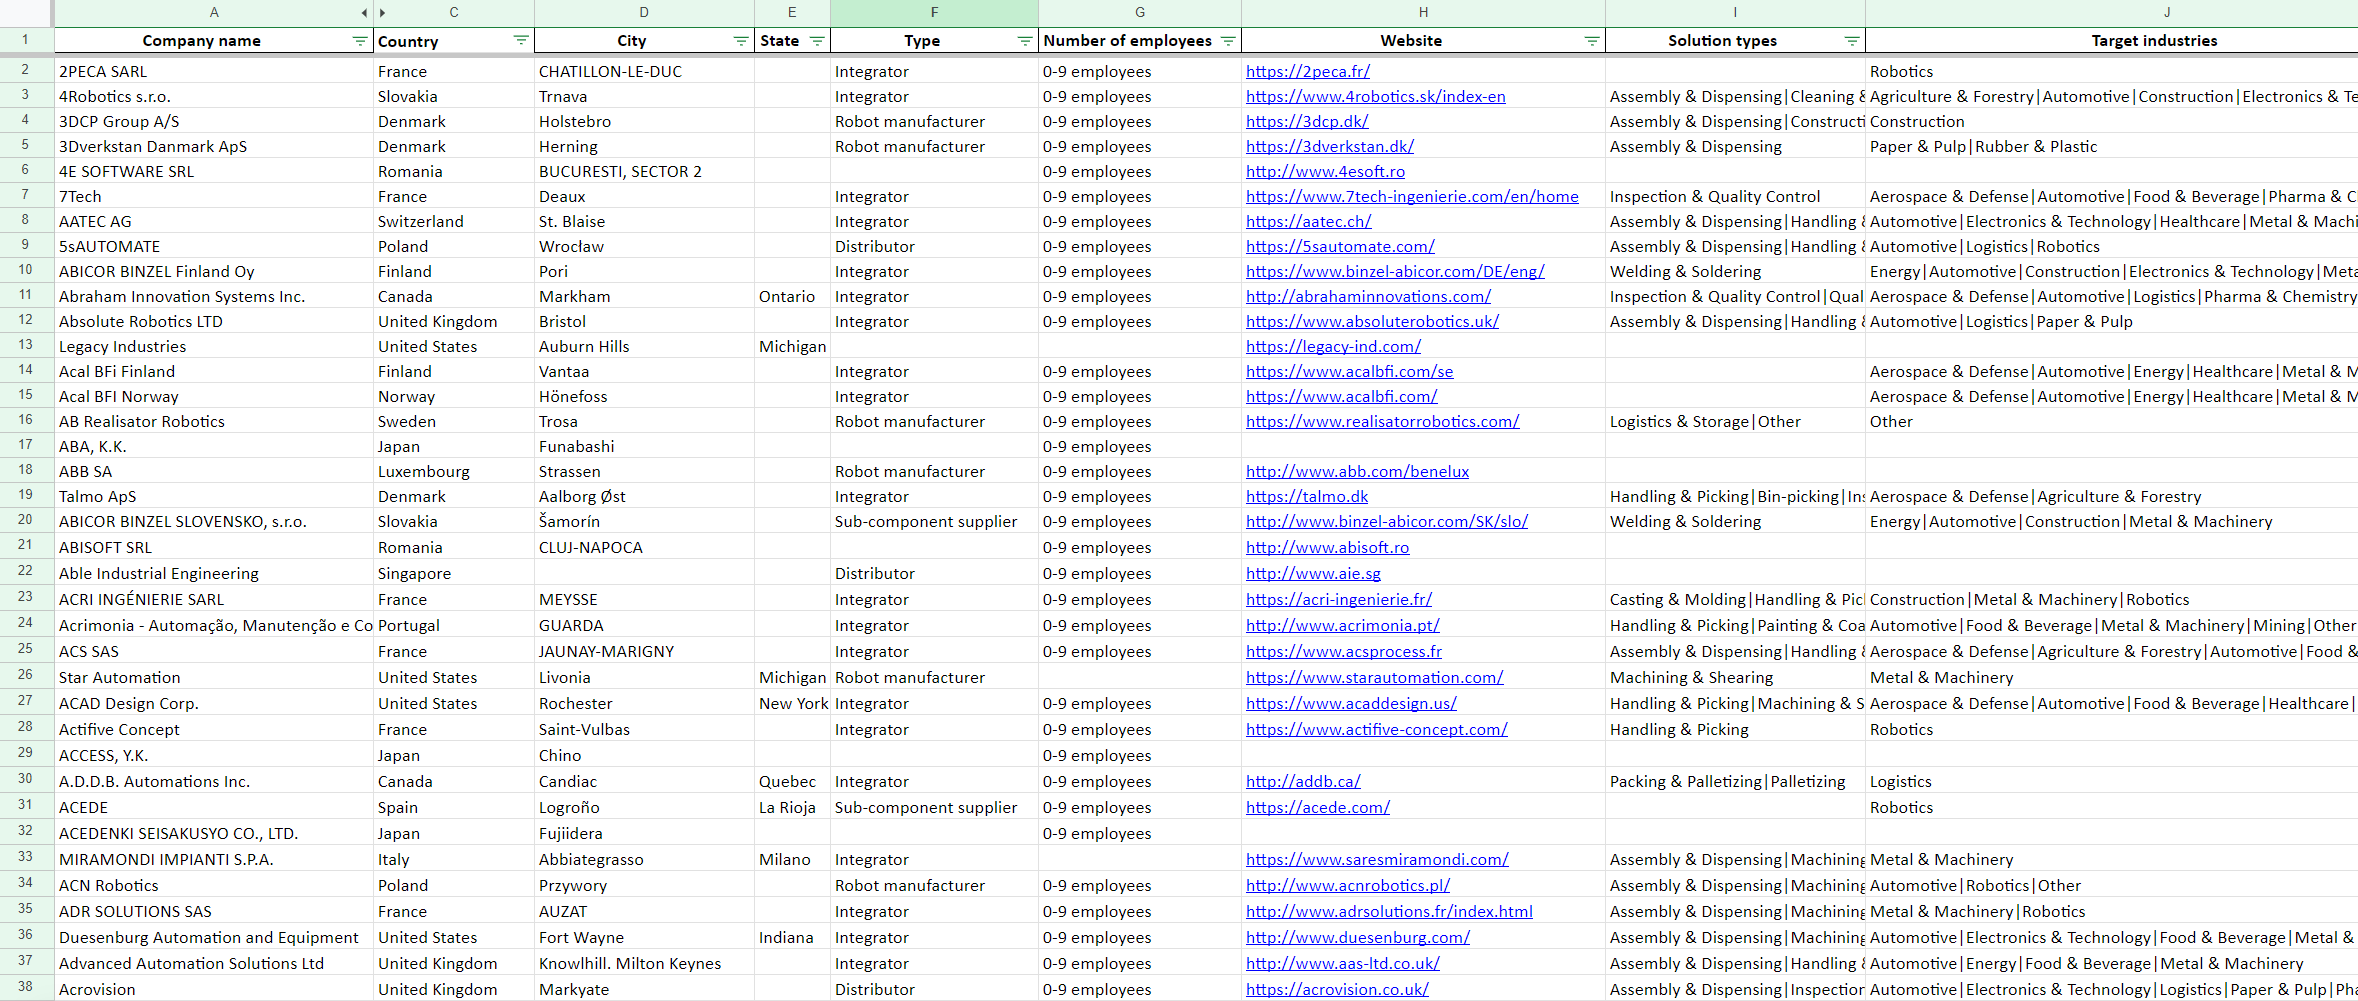Viewport: 2358px width, 1001px height.
Task: Open the Number of employees filter icon
Action: 1228,41
